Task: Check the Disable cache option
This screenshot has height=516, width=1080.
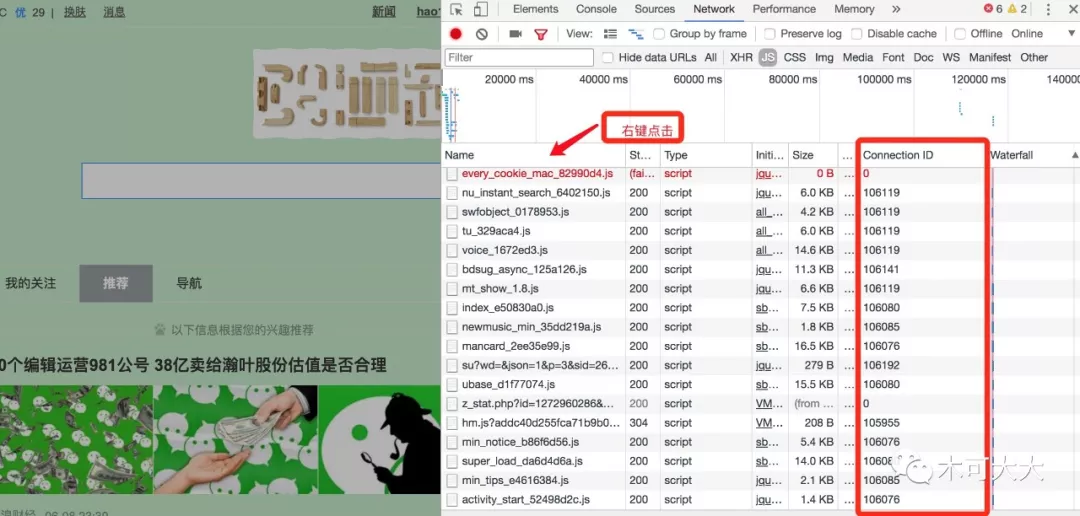Action: coord(857,34)
